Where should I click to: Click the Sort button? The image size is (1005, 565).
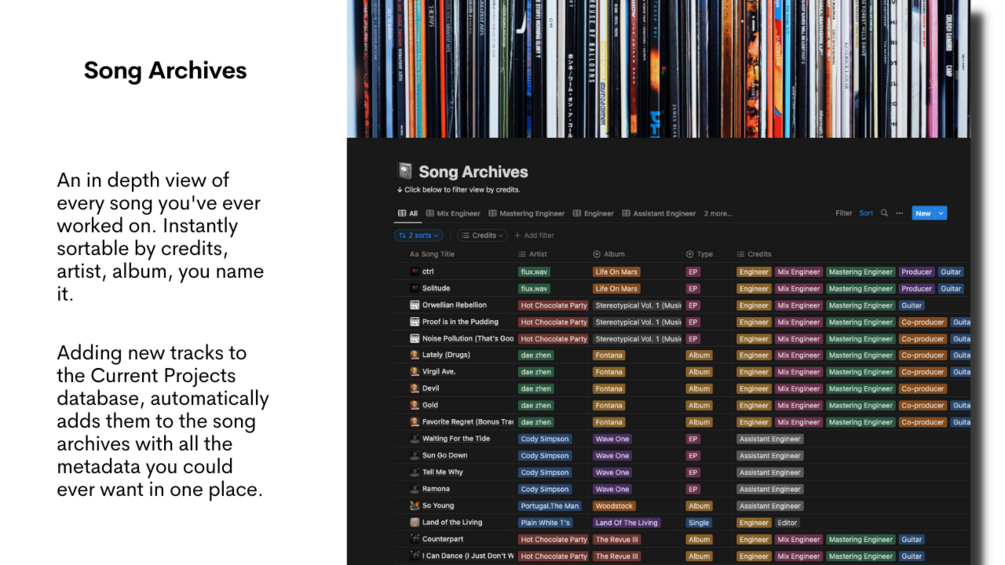pyautogui.click(x=866, y=213)
